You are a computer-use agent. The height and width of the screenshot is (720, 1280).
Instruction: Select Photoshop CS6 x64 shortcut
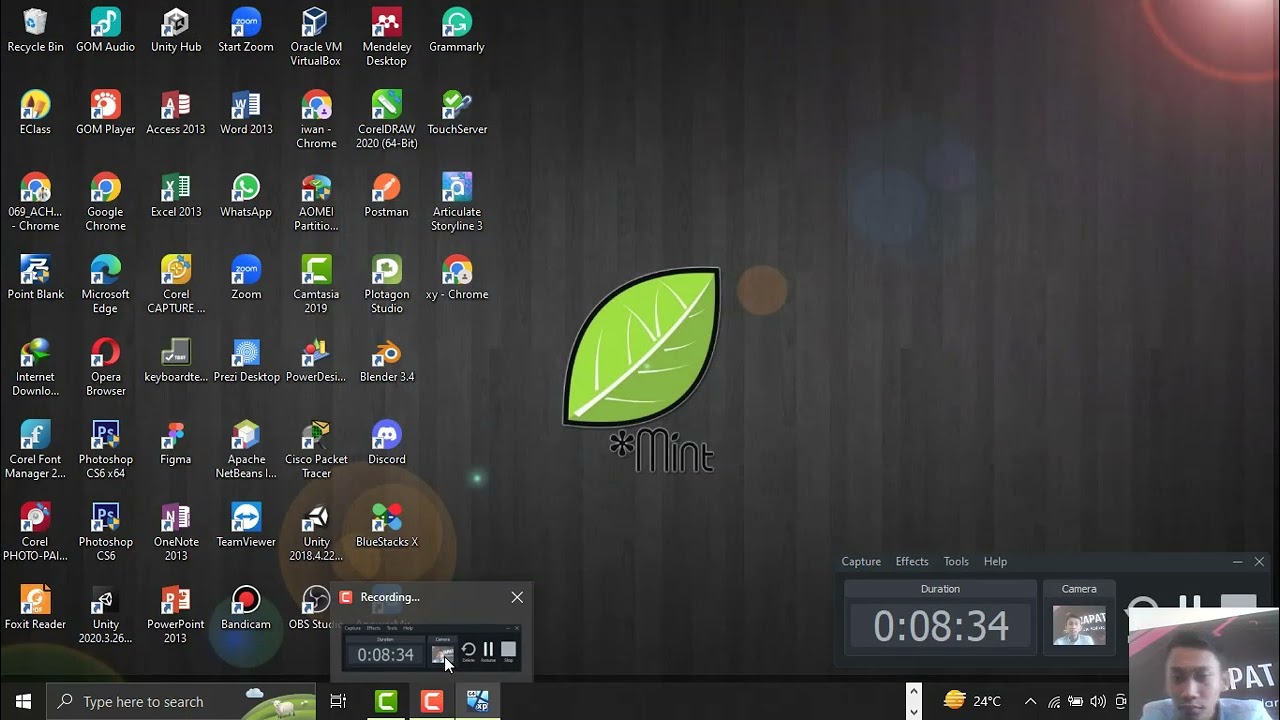105,450
